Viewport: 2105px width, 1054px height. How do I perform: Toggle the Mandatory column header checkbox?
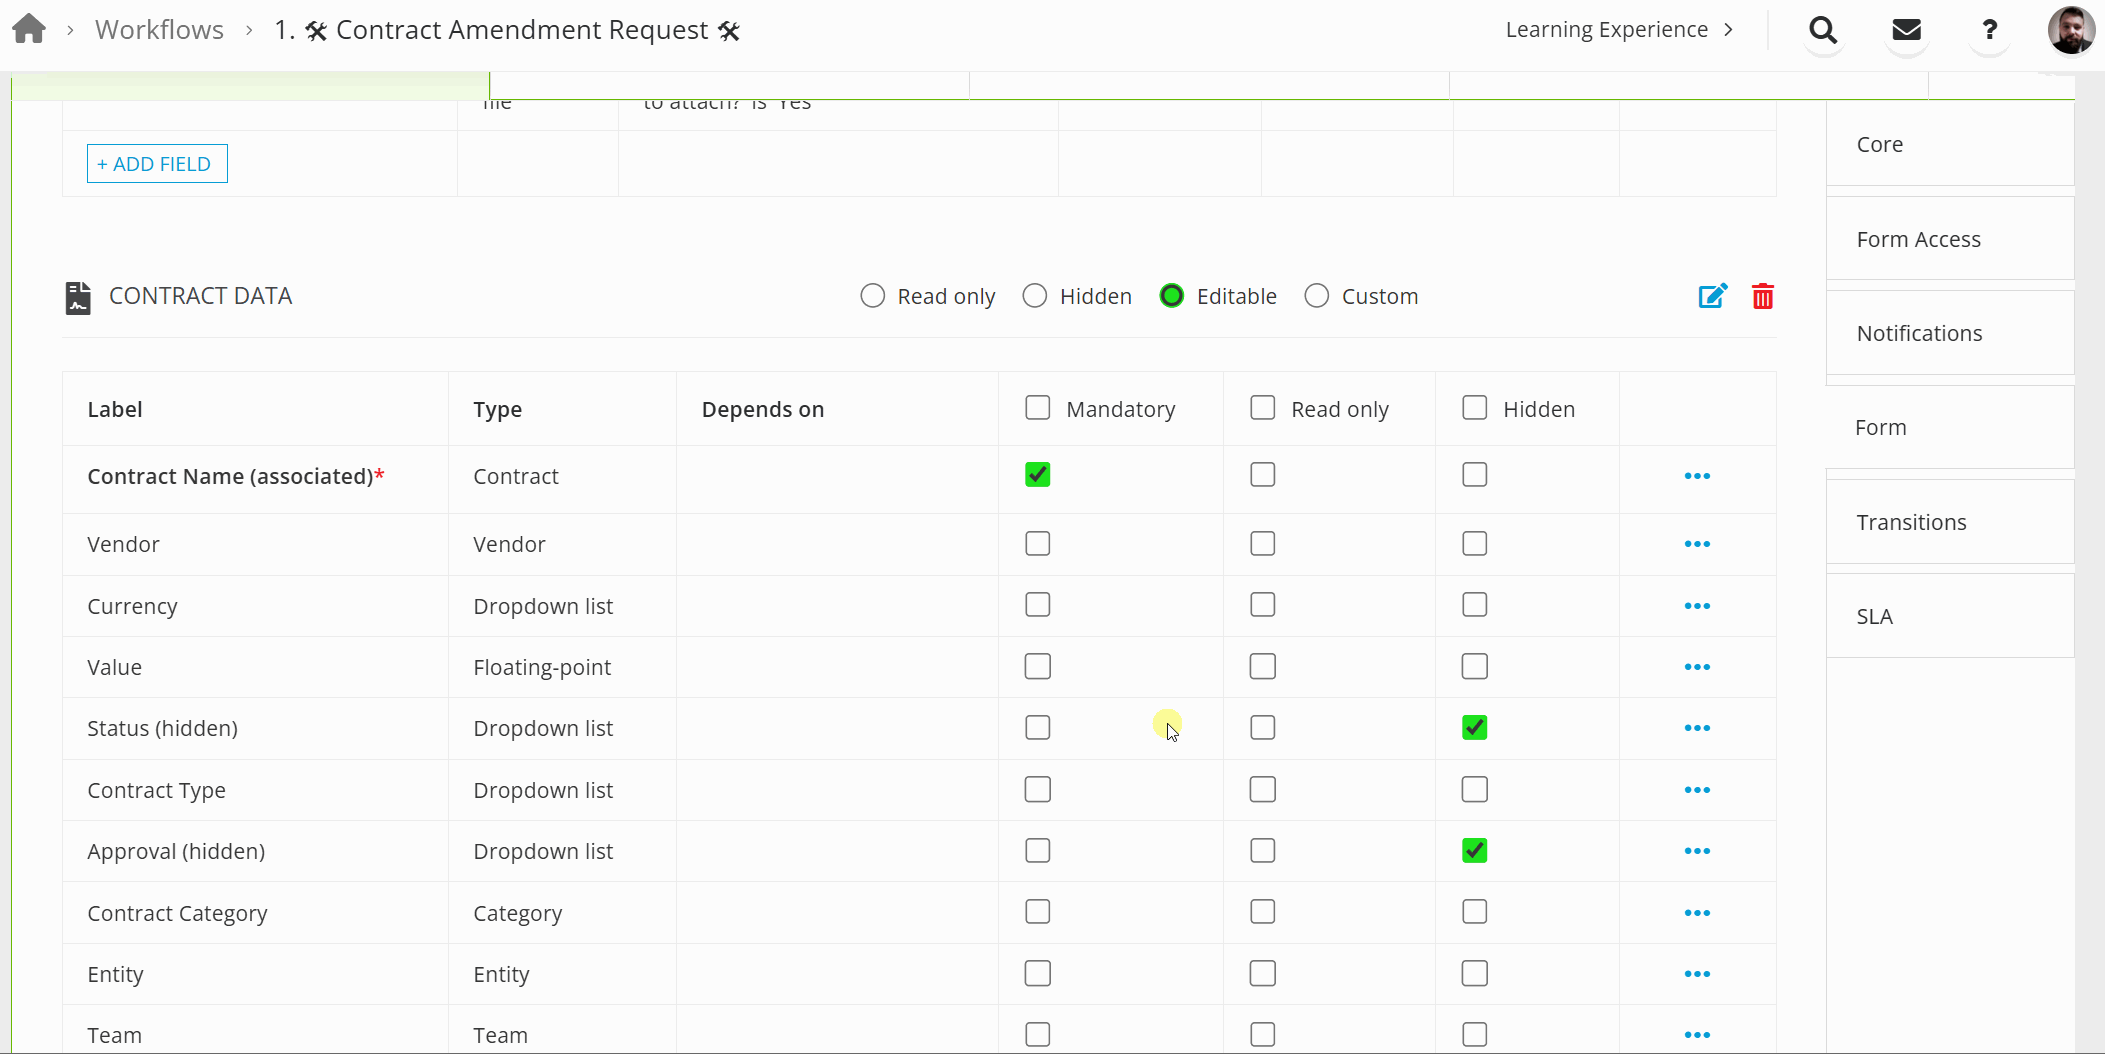tap(1038, 408)
